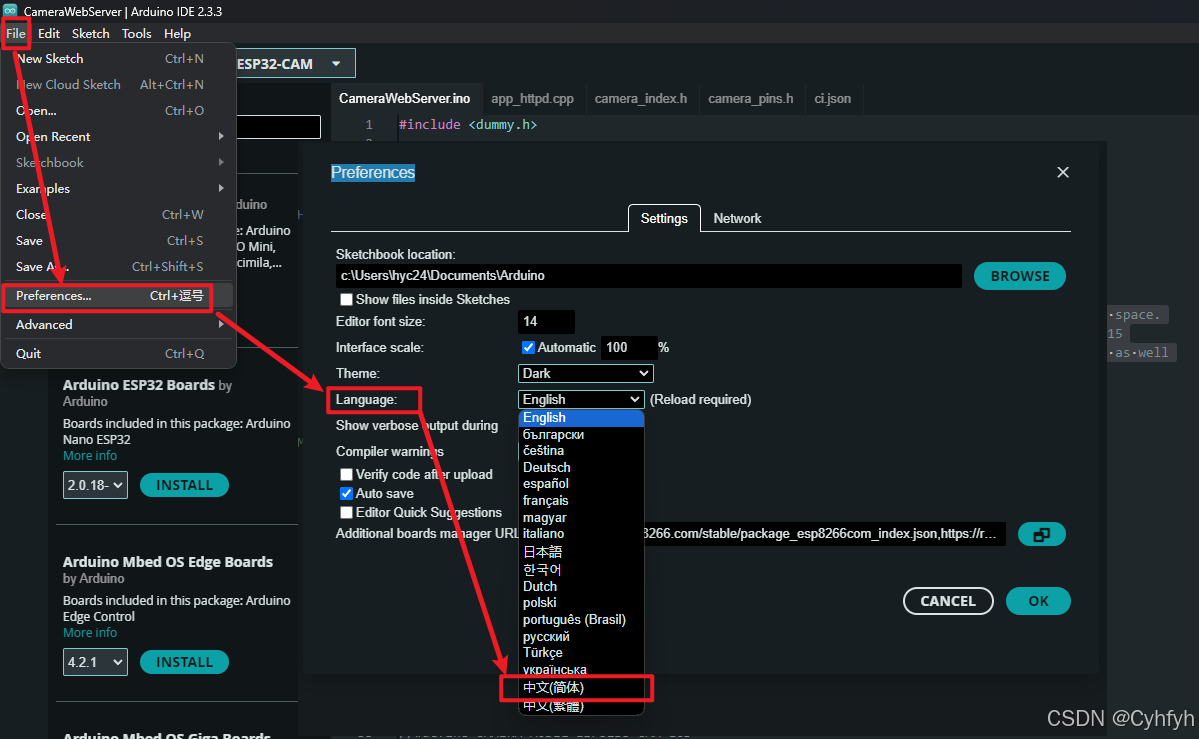Enable Editor Quick Suggestions checkbox
The height and width of the screenshot is (739, 1199).
pos(346,513)
